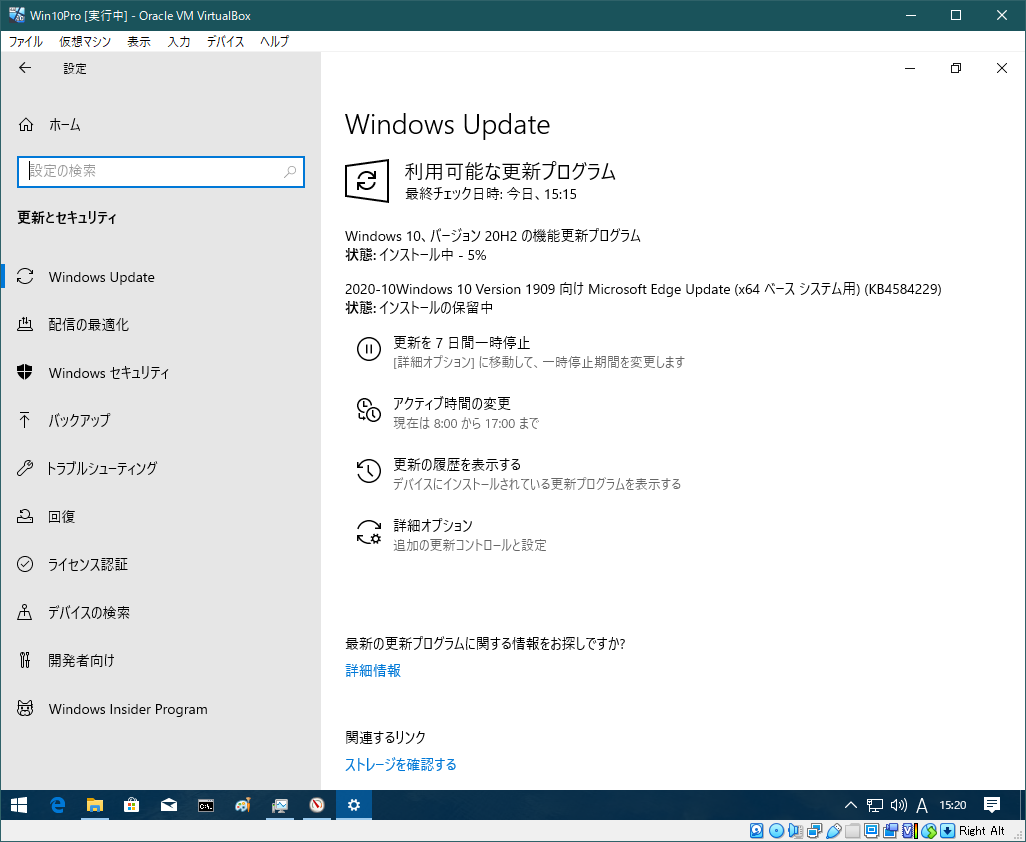1026x842 pixels.
Task: Click the VirtualBox audio indicator
Action: click(x=795, y=831)
